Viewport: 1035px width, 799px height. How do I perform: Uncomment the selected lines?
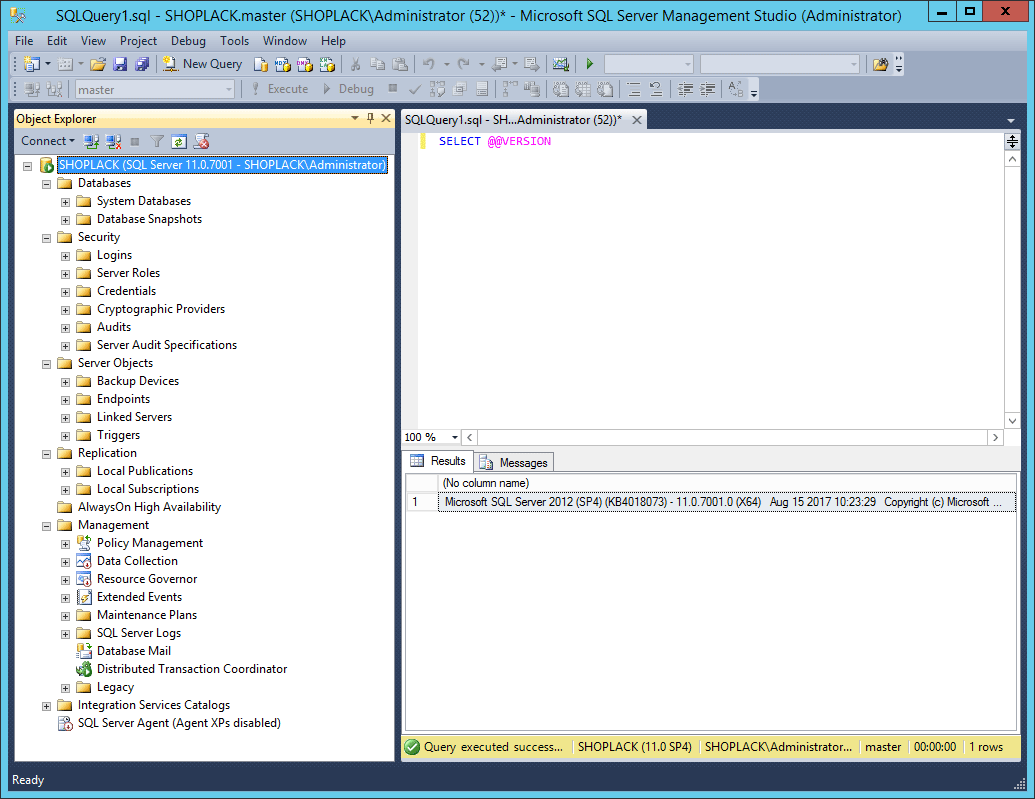click(655, 89)
